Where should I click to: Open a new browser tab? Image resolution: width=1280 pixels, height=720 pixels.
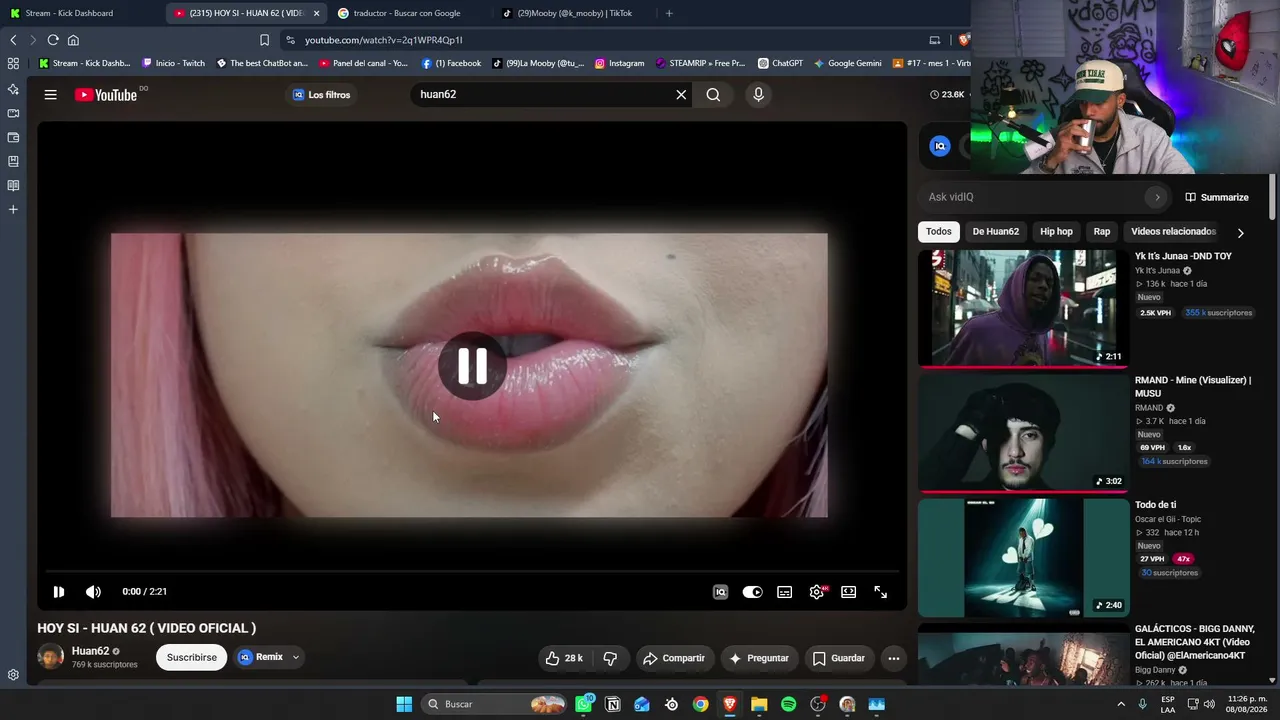tap(669, 13)
